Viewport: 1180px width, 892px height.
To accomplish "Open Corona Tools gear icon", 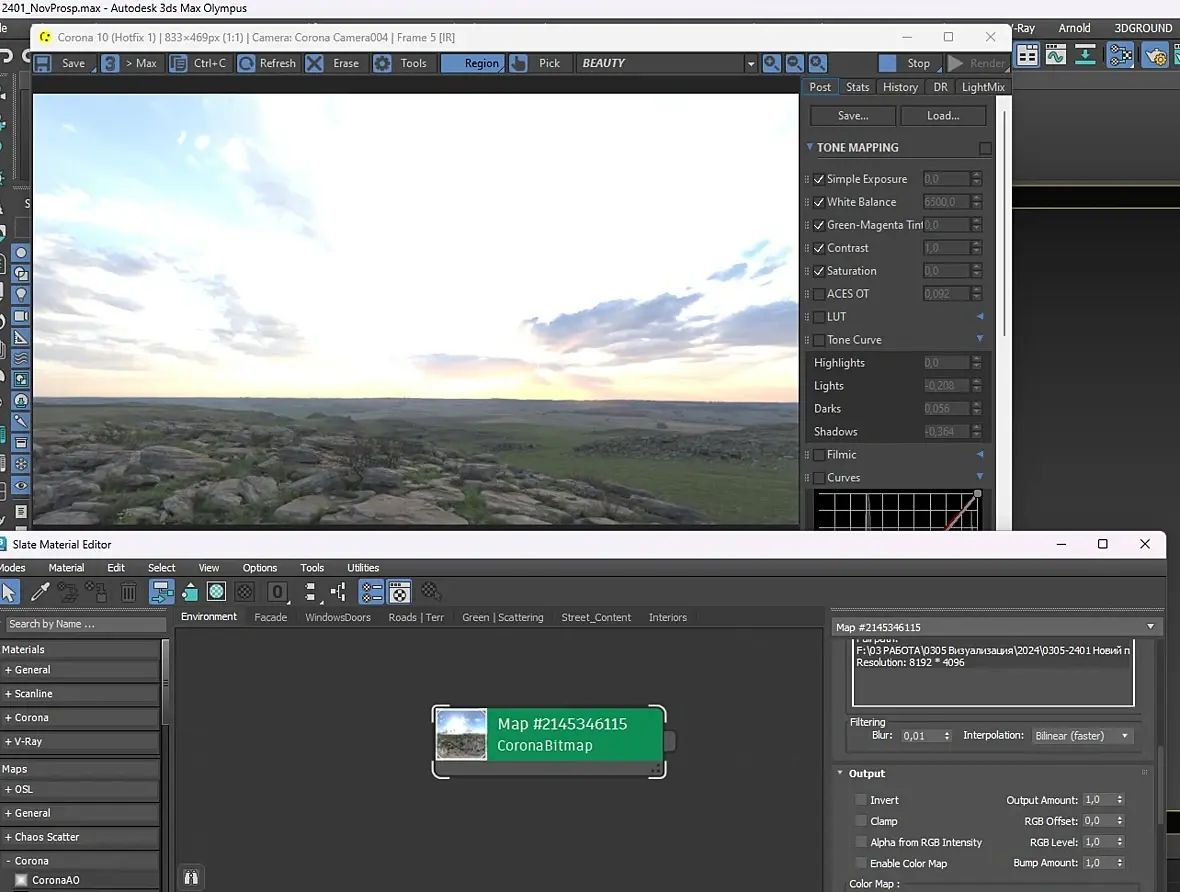I will (383, 63).
